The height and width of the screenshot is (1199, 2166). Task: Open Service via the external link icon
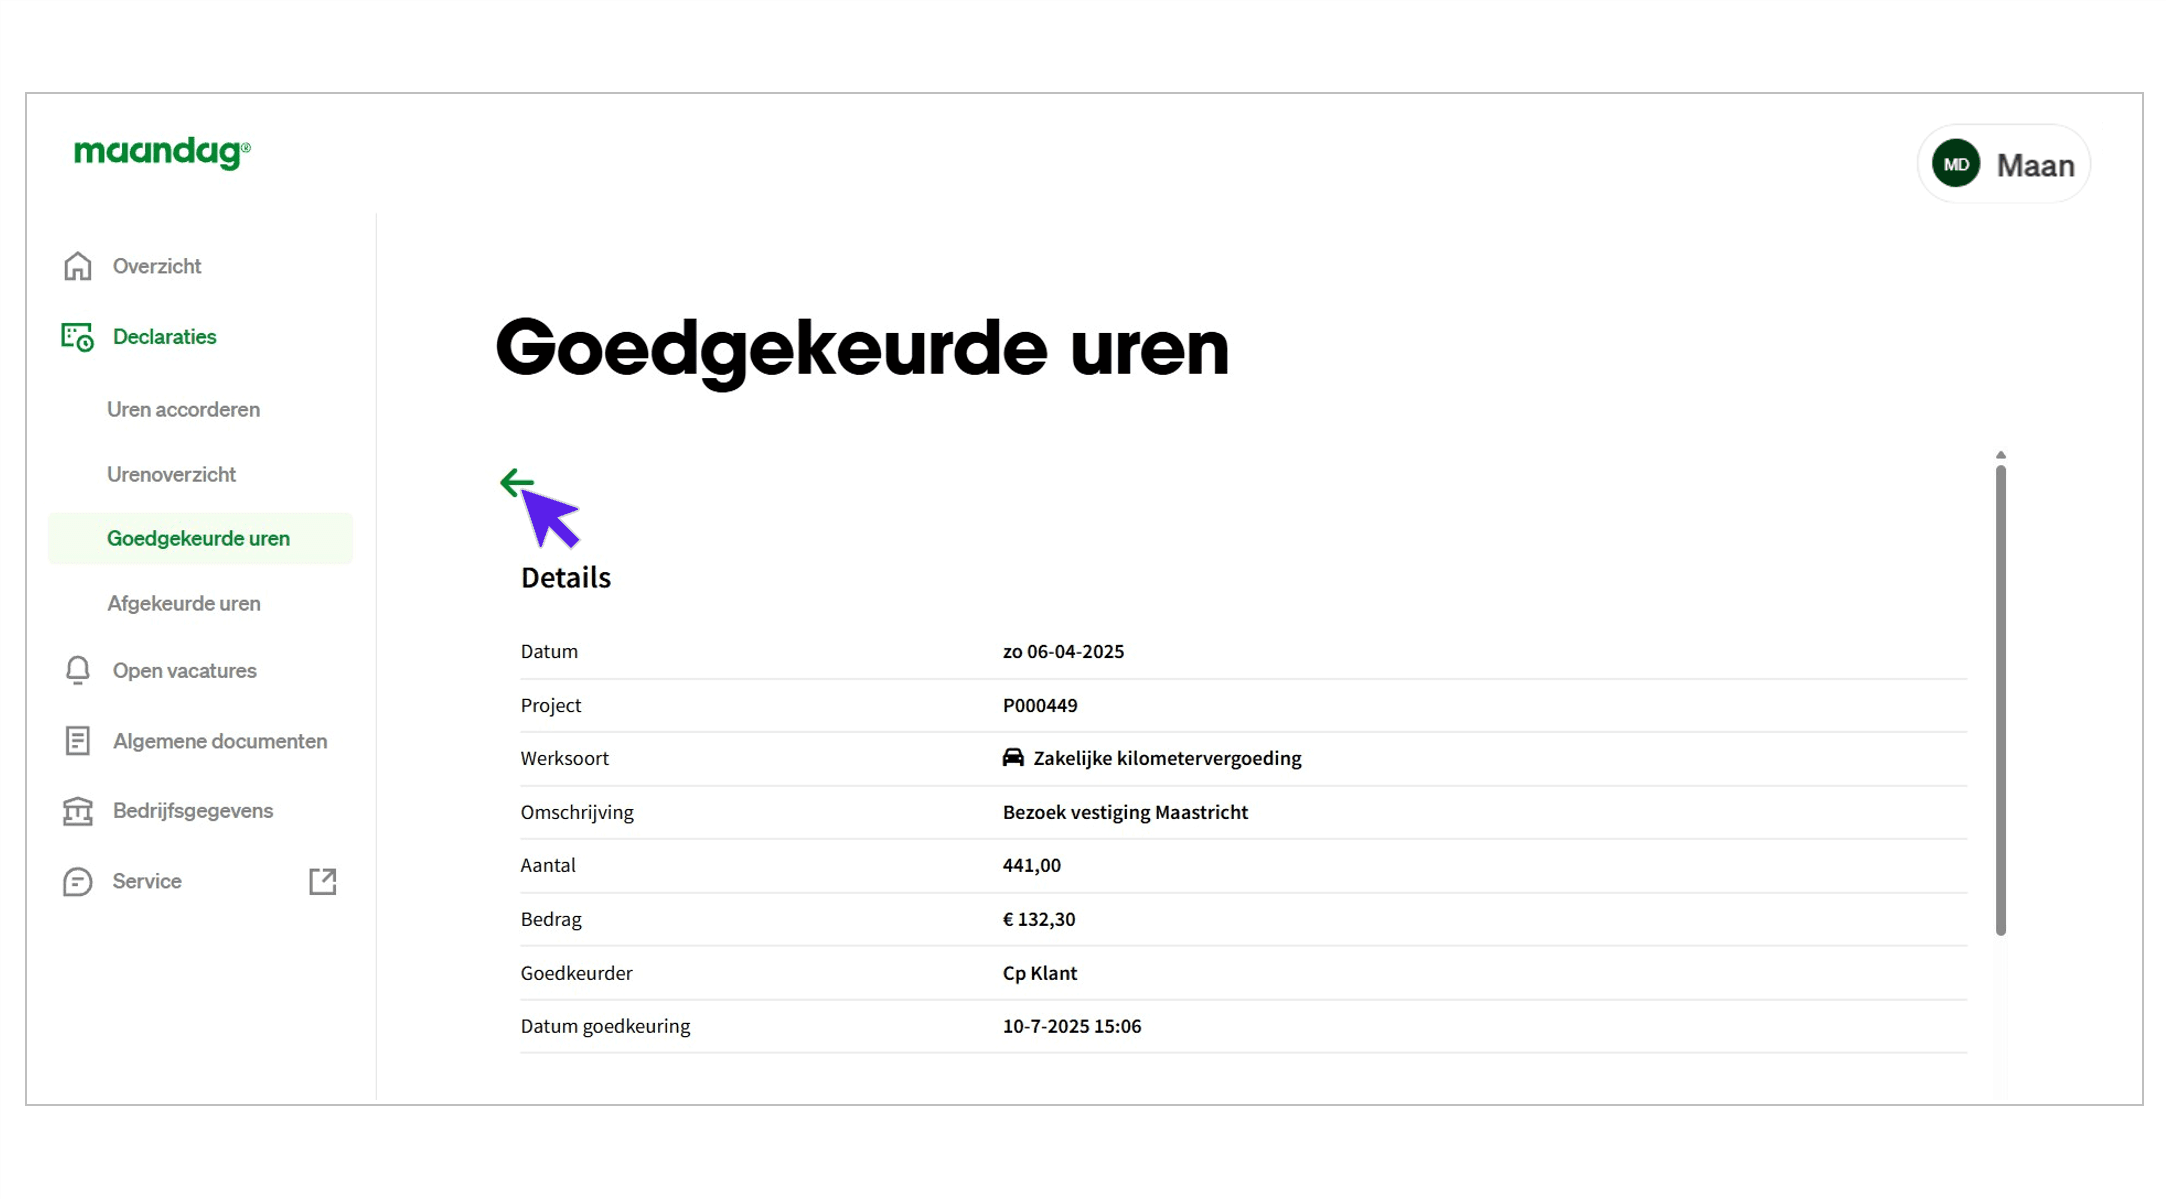(x=322, y=881)
